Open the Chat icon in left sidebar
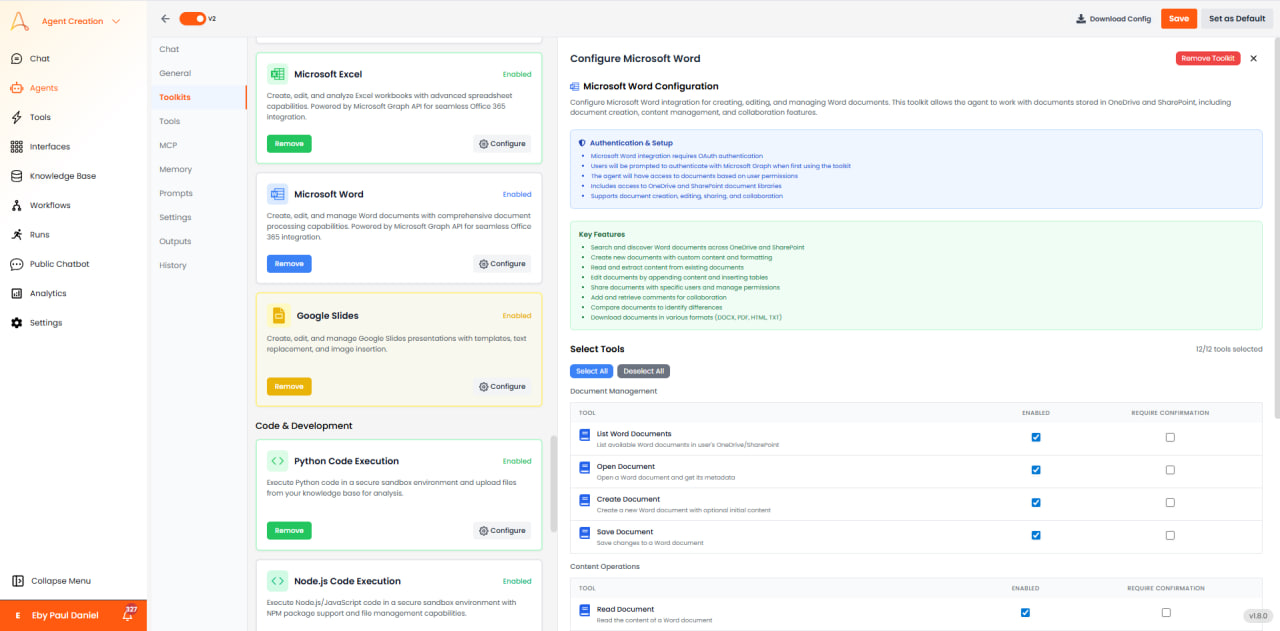The image size is (1280, 631). (x=16, y=59)
